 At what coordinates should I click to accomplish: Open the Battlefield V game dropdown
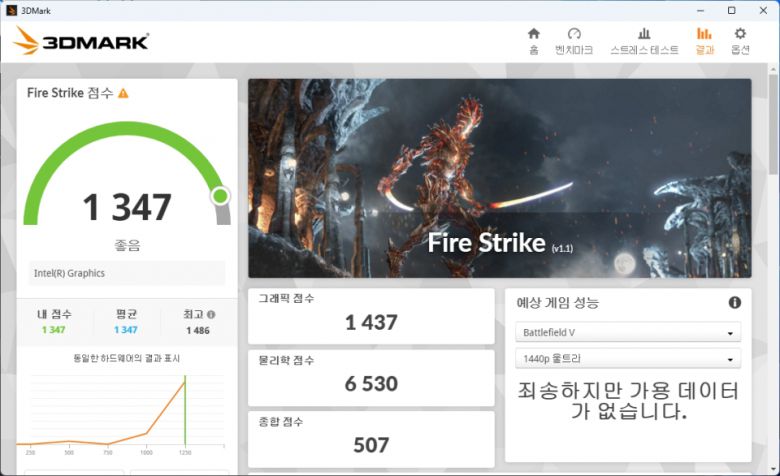pyautogui.click(x=628, y=332)
